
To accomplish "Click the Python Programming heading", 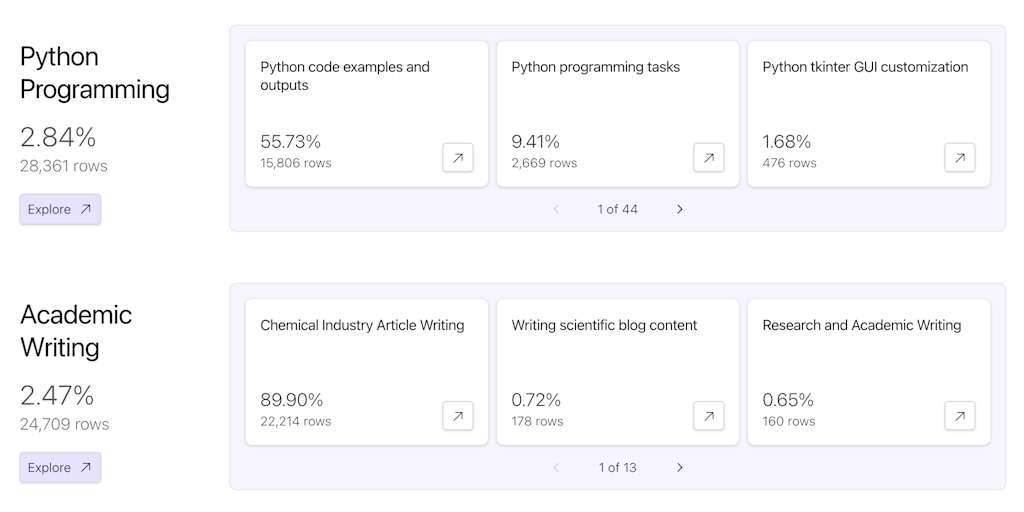I will coord(94,72).
